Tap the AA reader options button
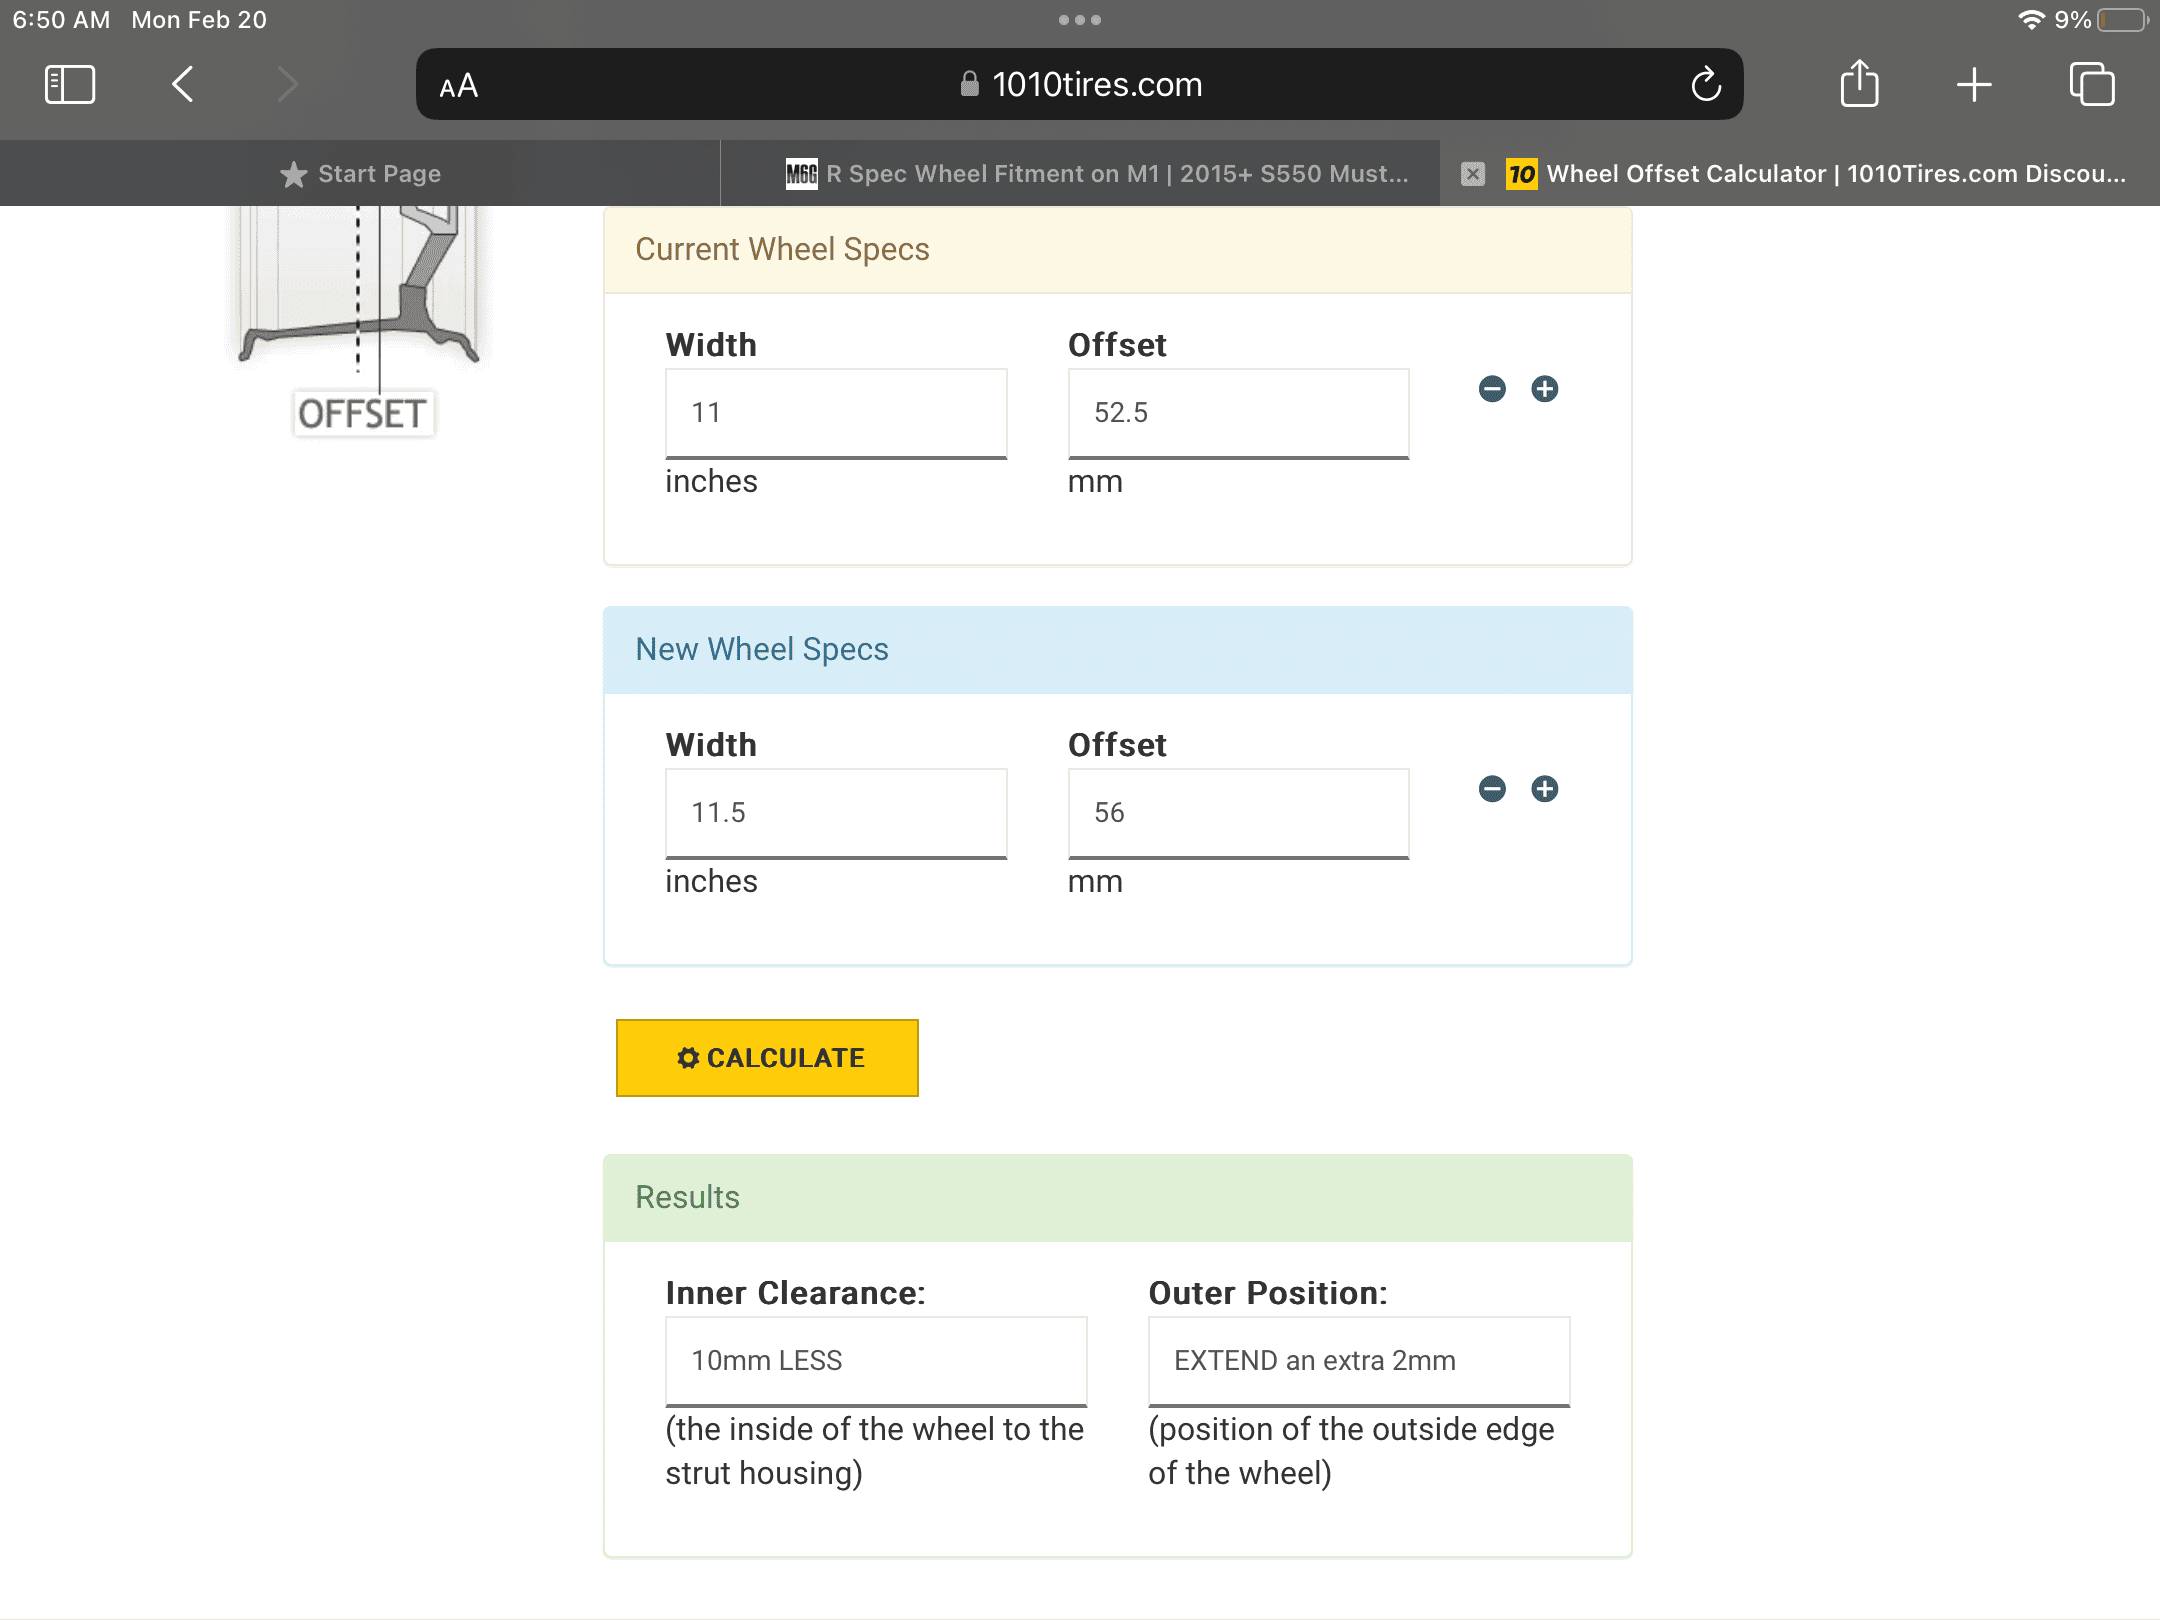The height and width of the screenshot is (1620, 2160). (459, 87)
